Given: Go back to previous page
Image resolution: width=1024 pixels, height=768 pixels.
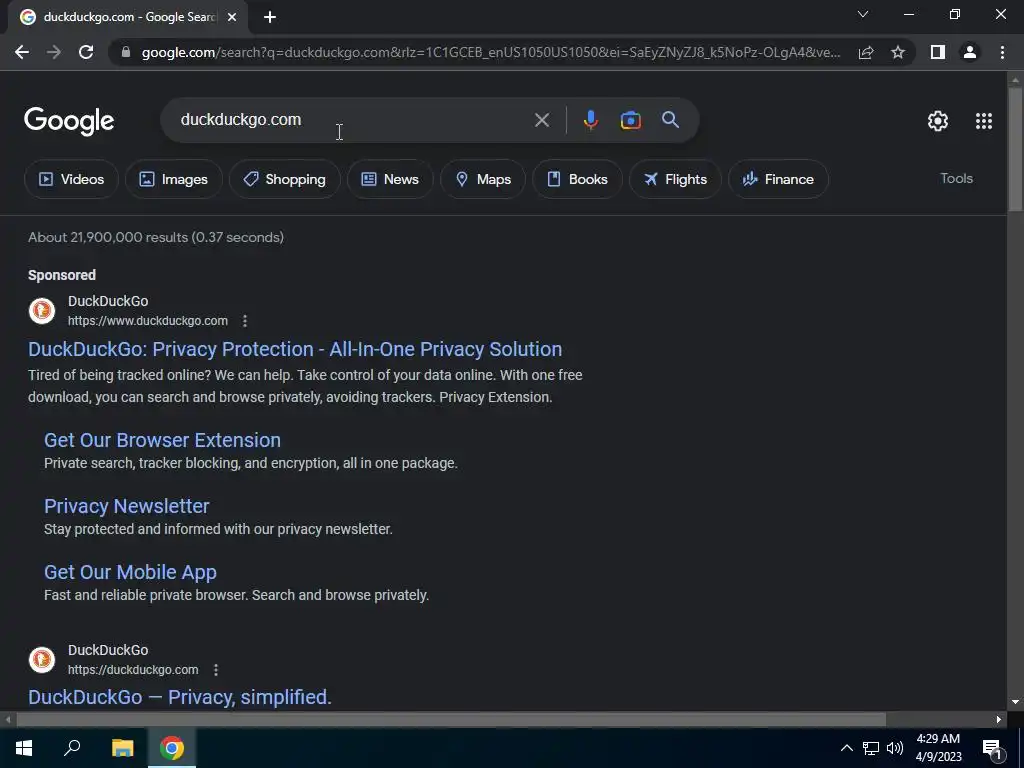Looking at the screenshot, I should click(22, 52).
